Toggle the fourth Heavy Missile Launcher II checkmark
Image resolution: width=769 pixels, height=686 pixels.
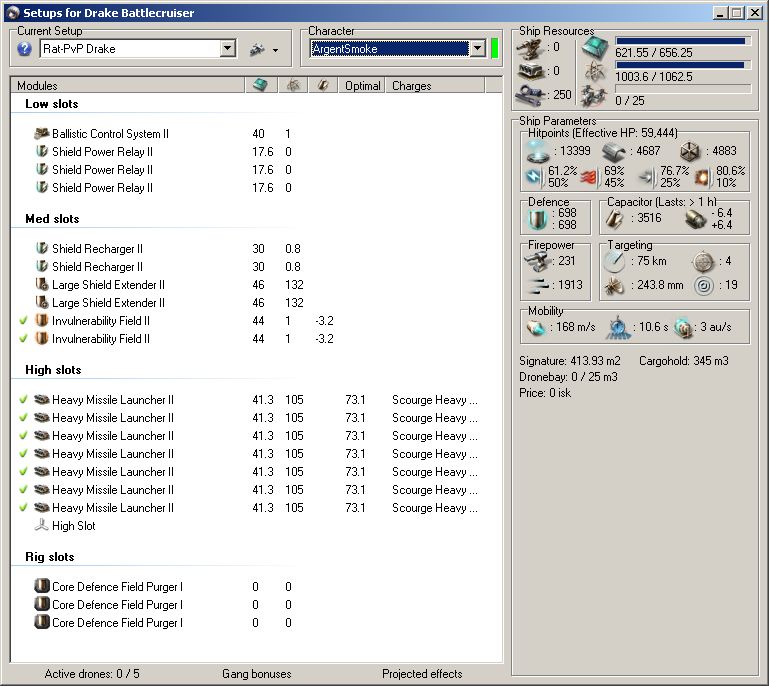pyautogui.click(x=23, y=454)
